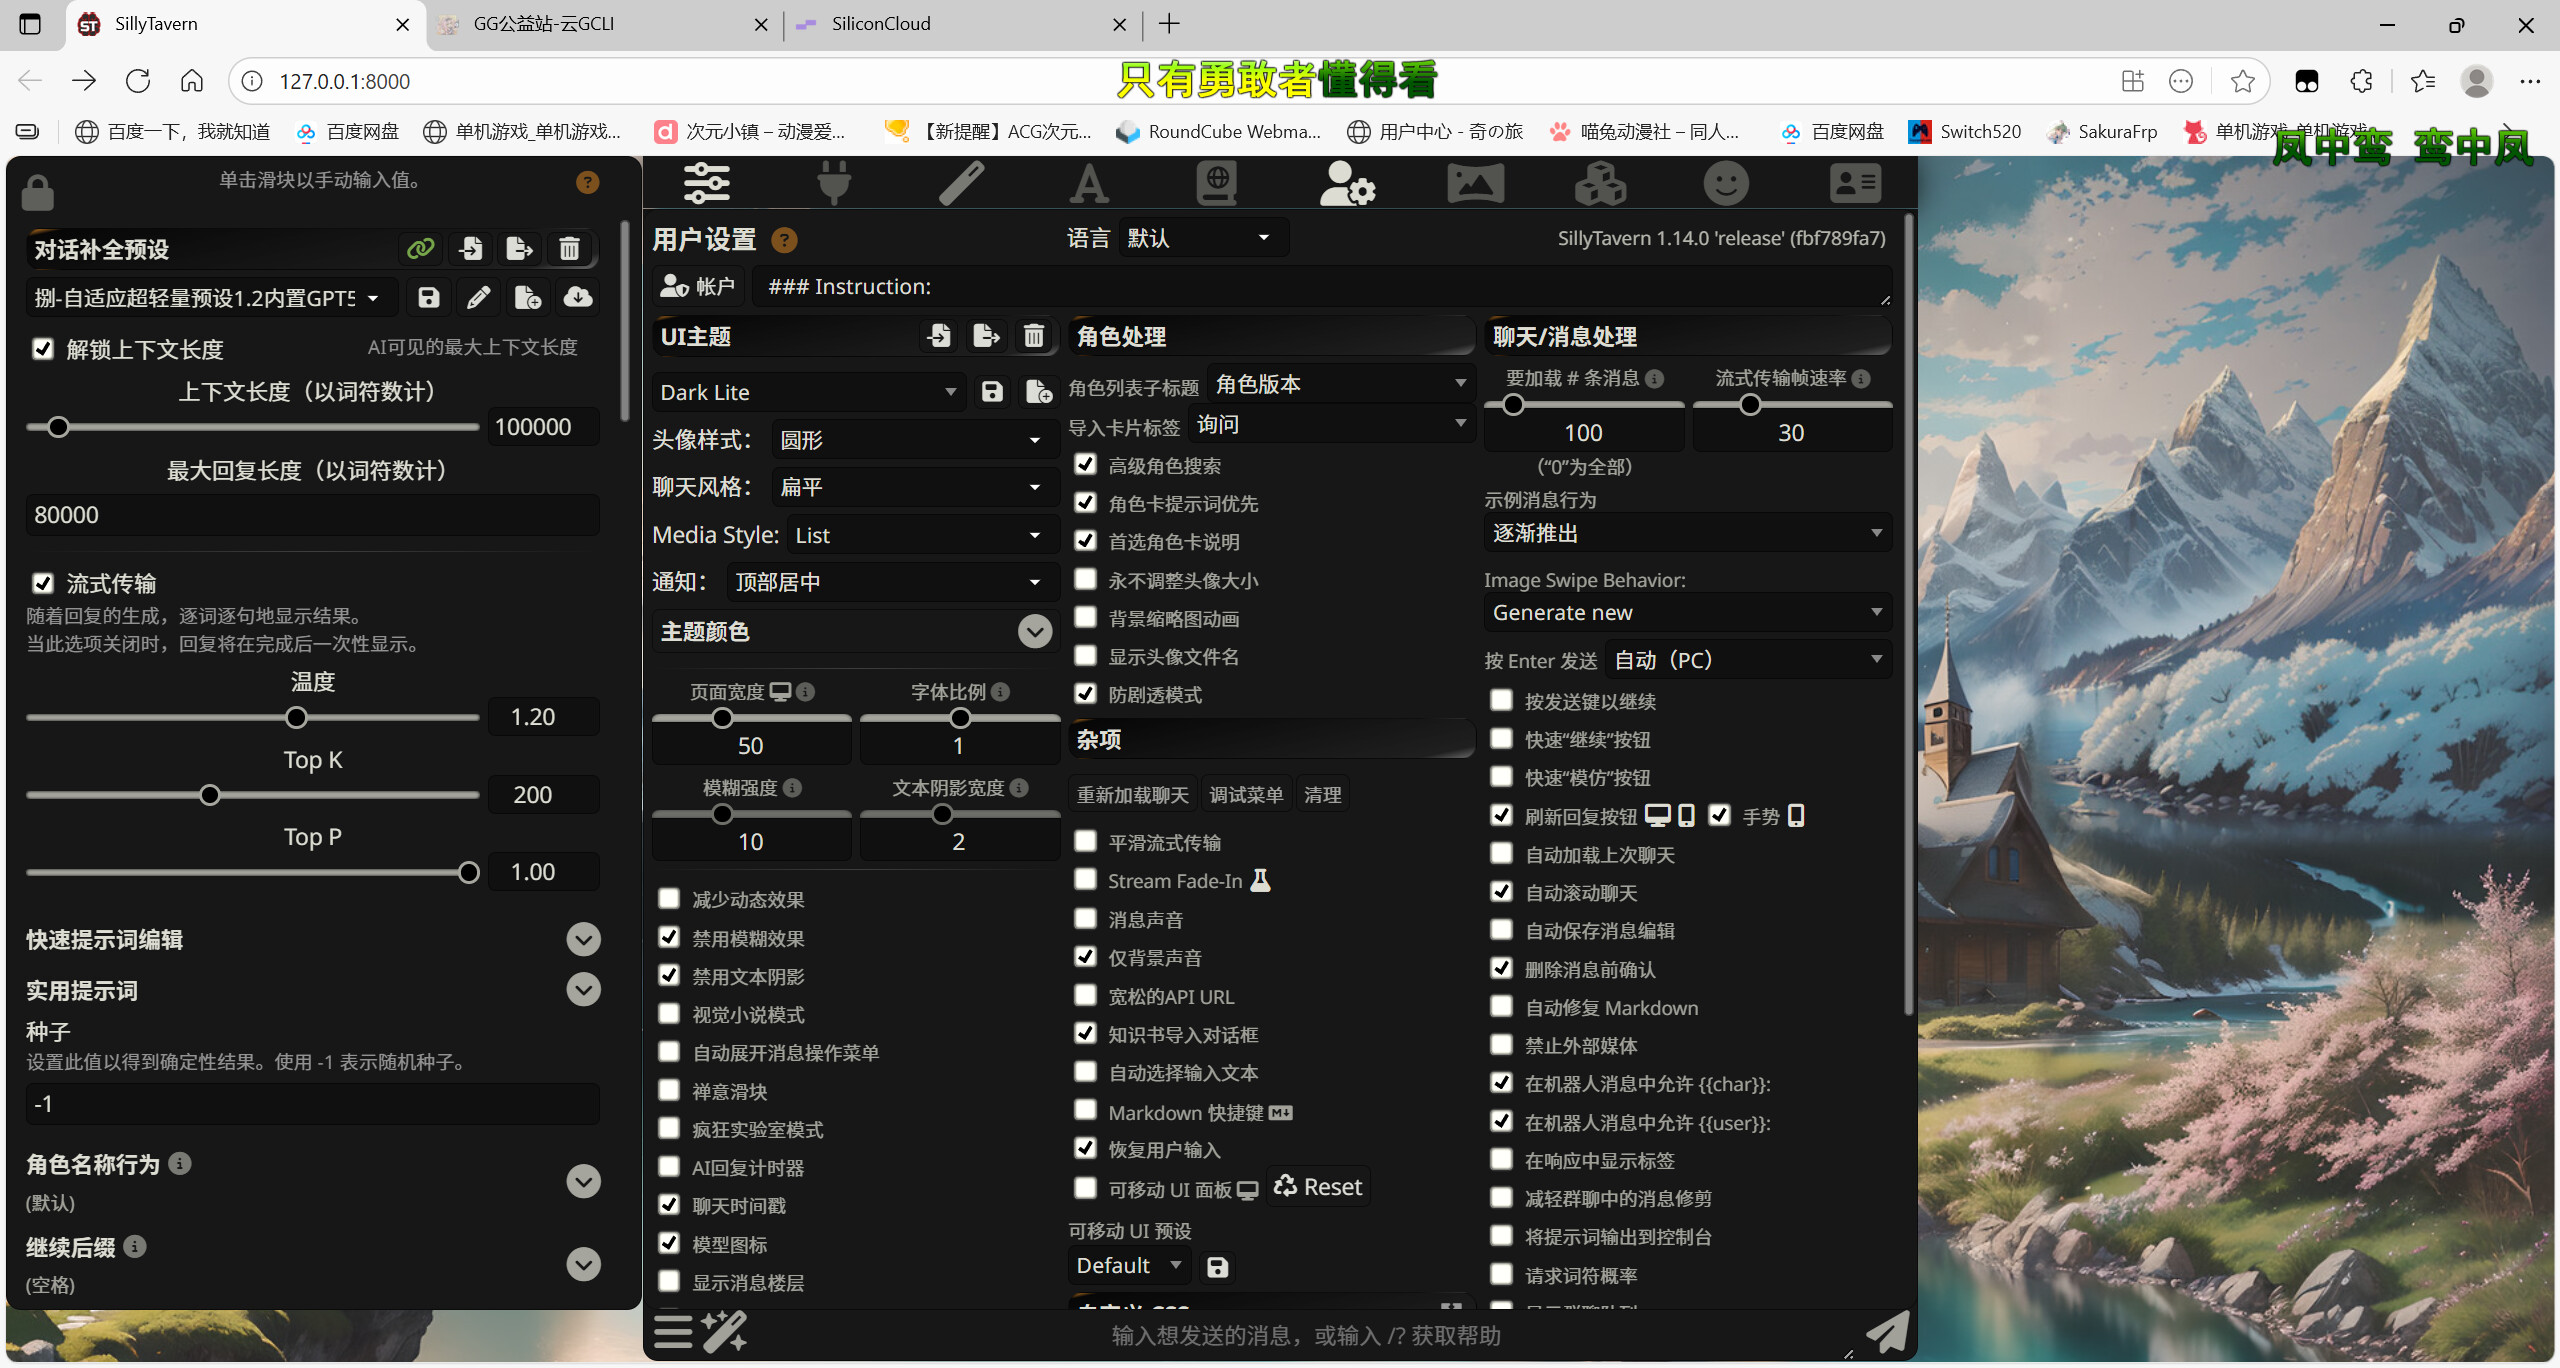Click the 清理 button

(1322, 794)
